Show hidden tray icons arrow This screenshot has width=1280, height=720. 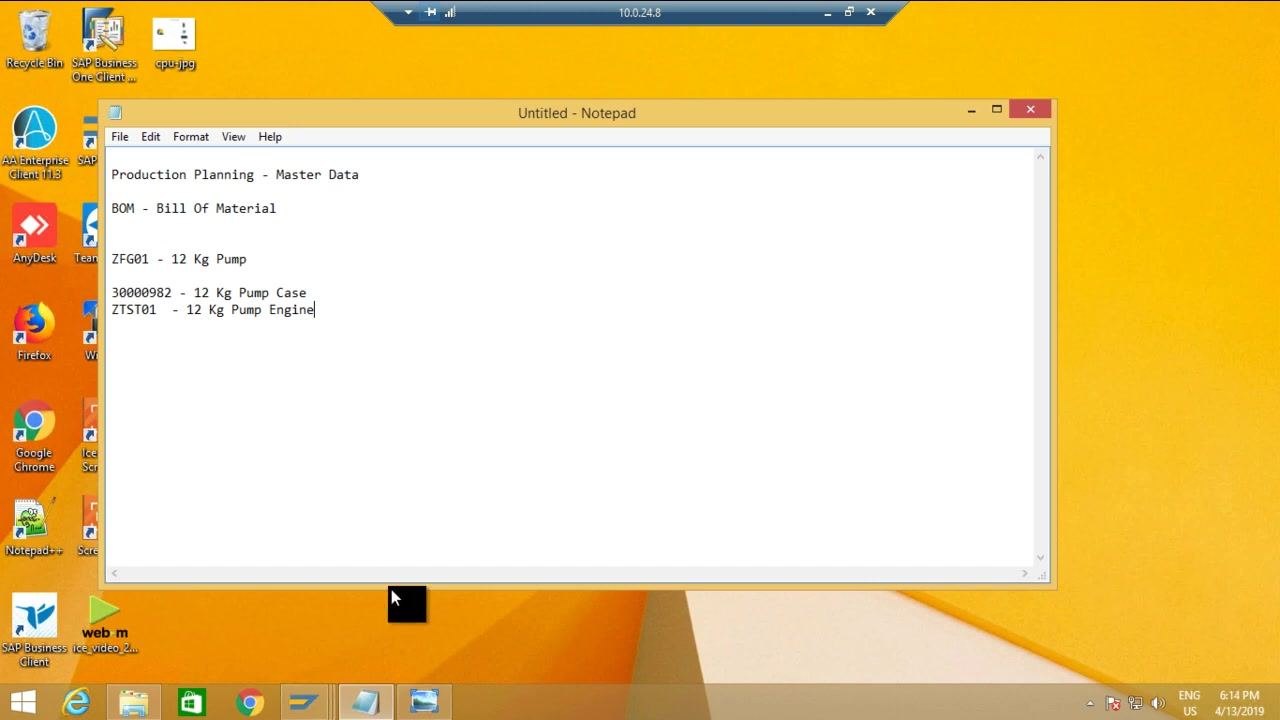point(1090,703)
